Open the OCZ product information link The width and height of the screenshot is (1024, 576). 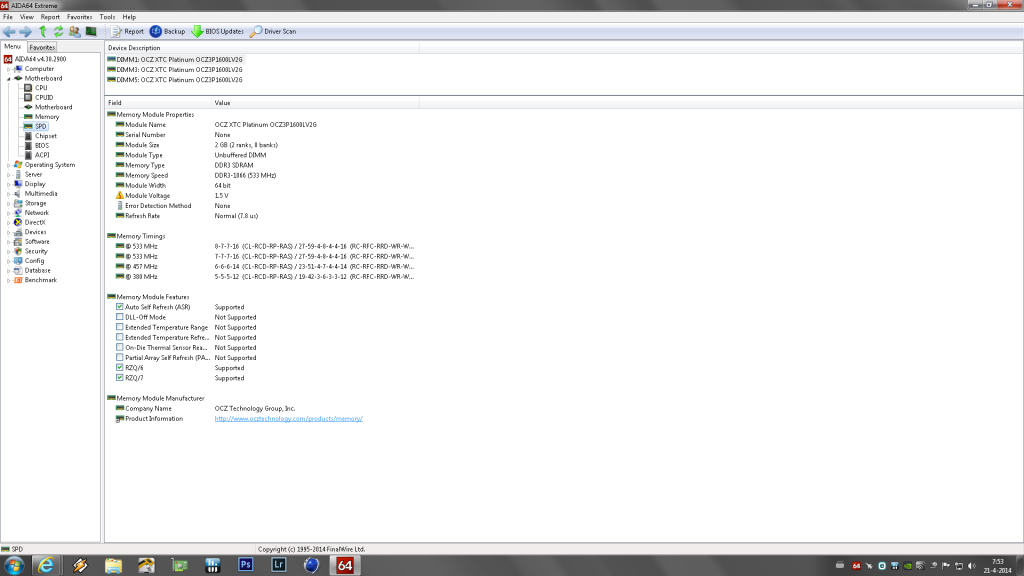click(288, 419)
